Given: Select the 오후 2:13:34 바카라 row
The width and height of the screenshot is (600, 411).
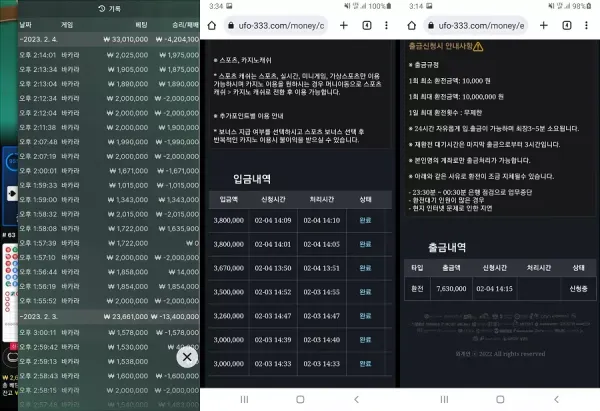Looking at the screenshot, I should pos(109,70).
